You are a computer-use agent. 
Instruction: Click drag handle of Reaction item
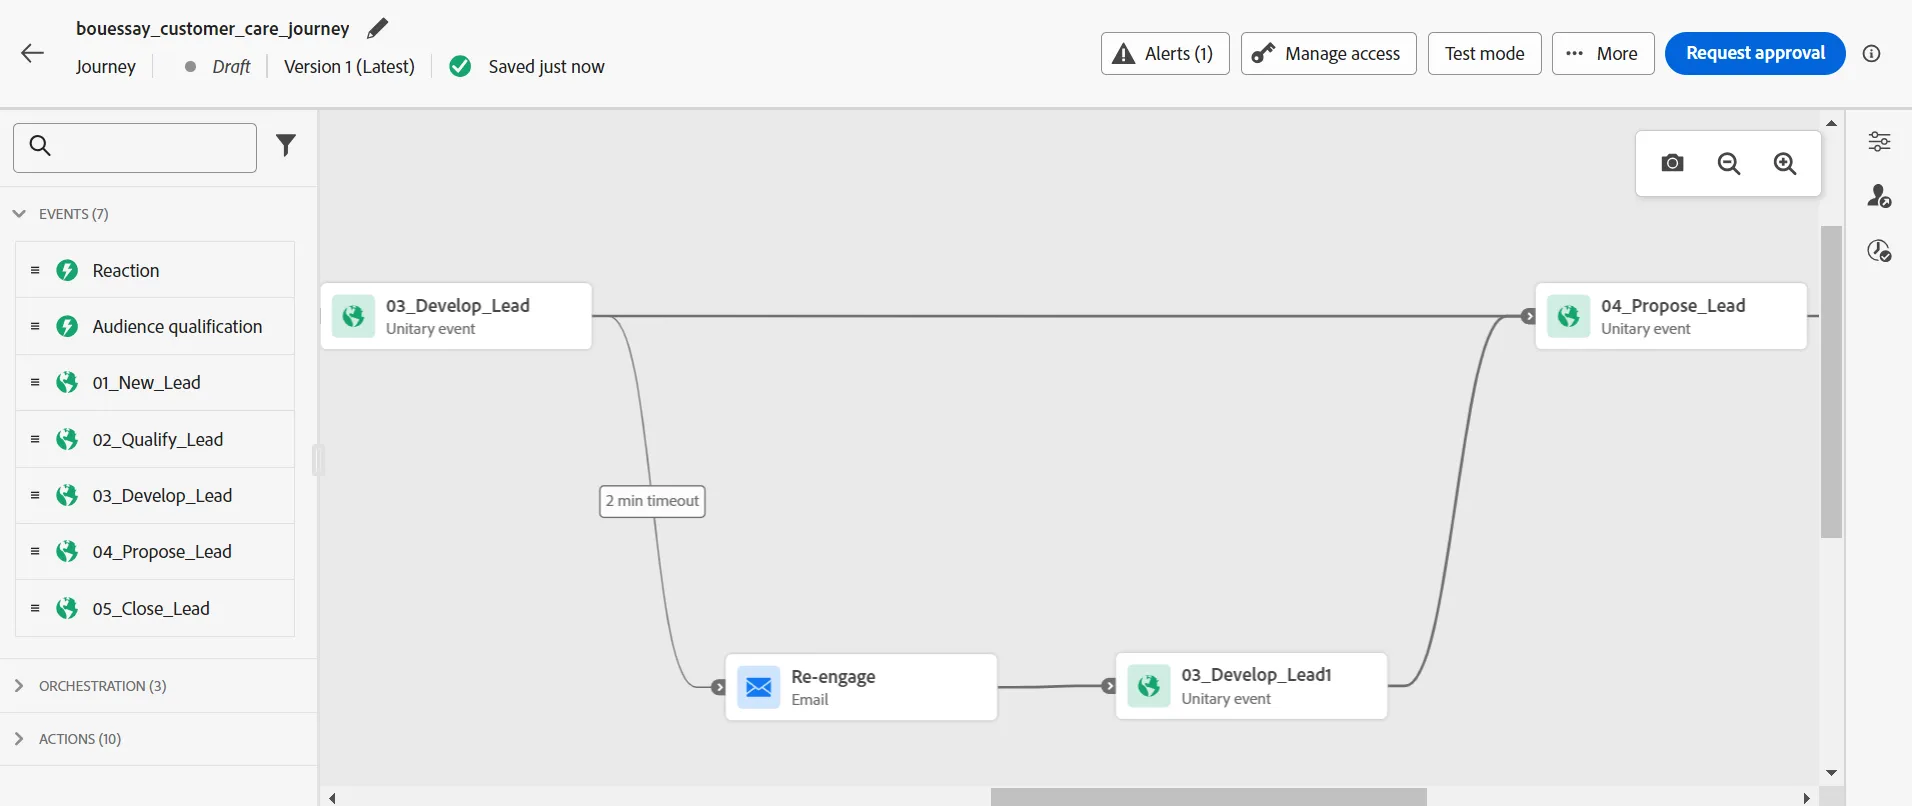(35, 270)
